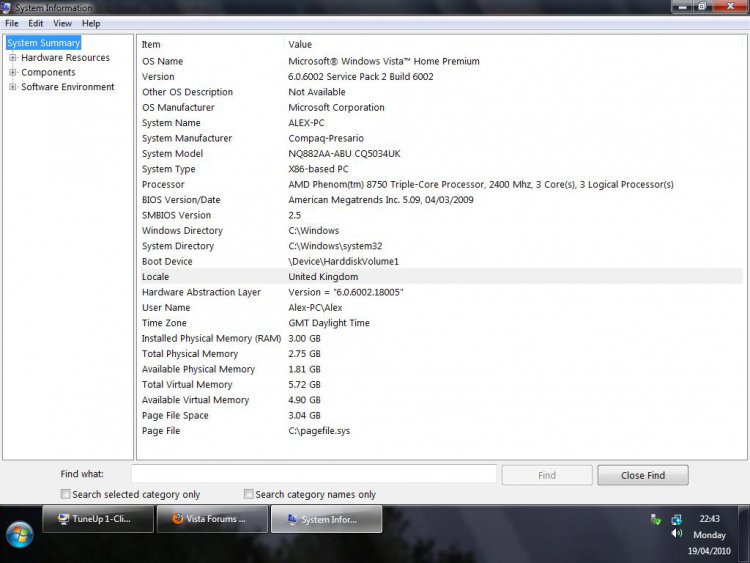The image size is (750, 563).
Task: Select the Processor row
Action: coord(441,184)
